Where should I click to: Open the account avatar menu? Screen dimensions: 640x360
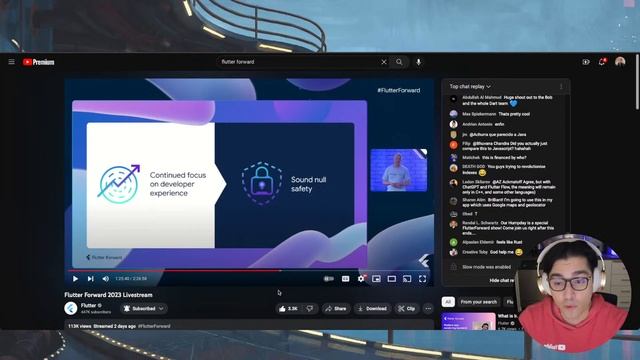point(620,62)
